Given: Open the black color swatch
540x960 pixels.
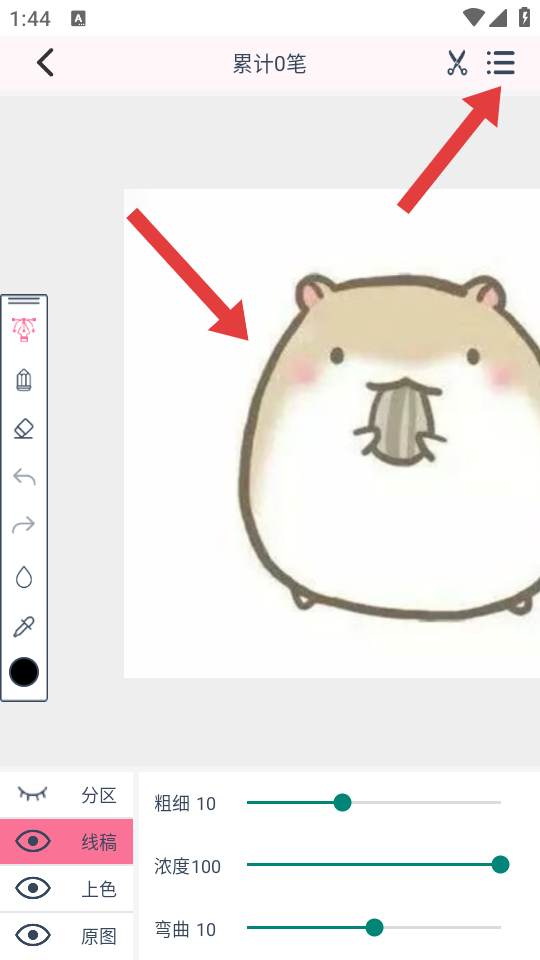Looking at the screenshot, I should tap(24, 672).
